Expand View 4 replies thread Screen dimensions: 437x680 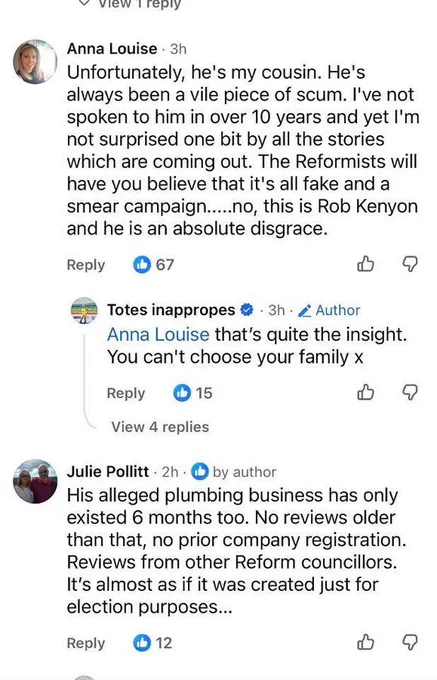pos(160,427)
